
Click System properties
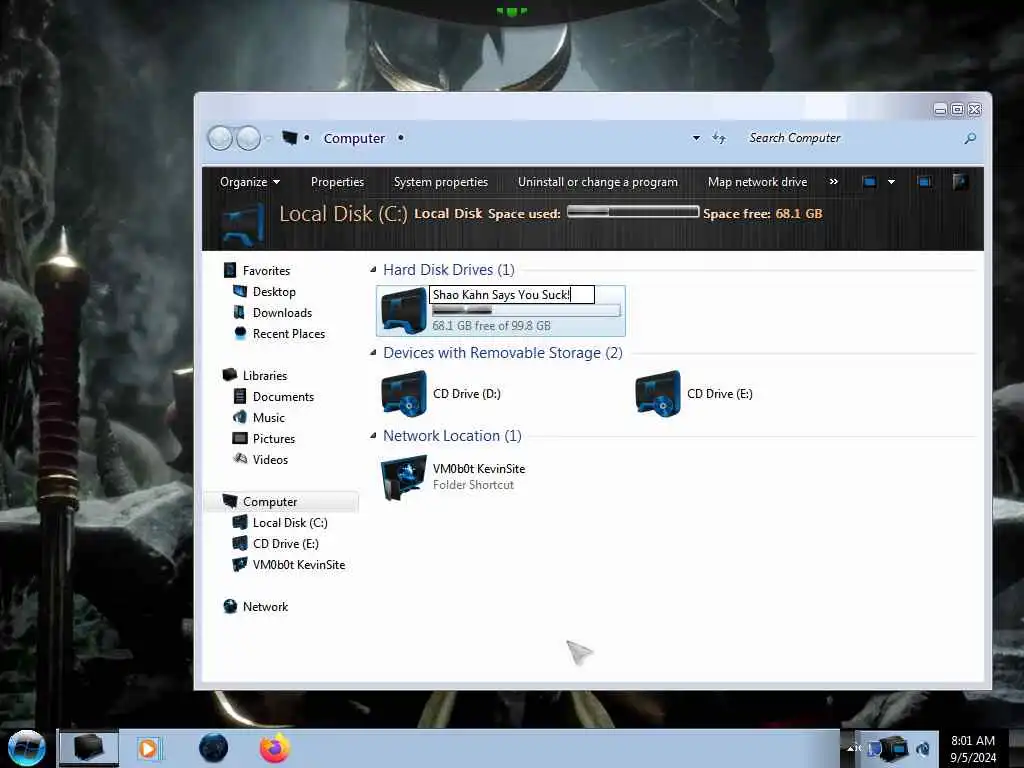441,182
